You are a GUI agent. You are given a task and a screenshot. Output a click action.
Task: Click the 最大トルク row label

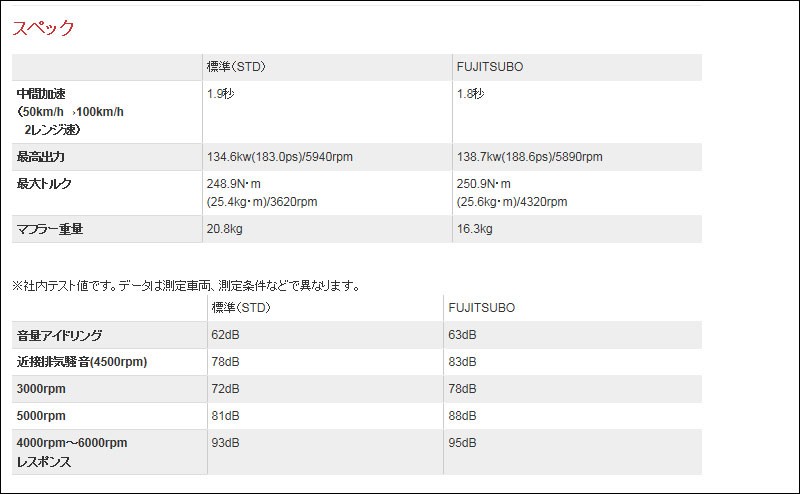45,184
